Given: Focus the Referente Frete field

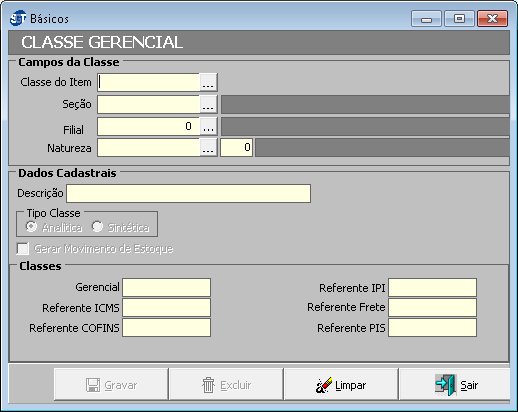Looking at the screenshot, I should click(x=432, y=307).
